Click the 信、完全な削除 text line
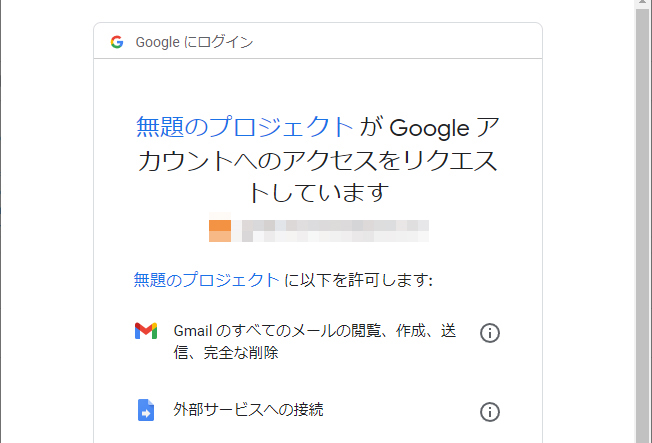The height and width of the screenshot is (443, 652). point(226,353)
